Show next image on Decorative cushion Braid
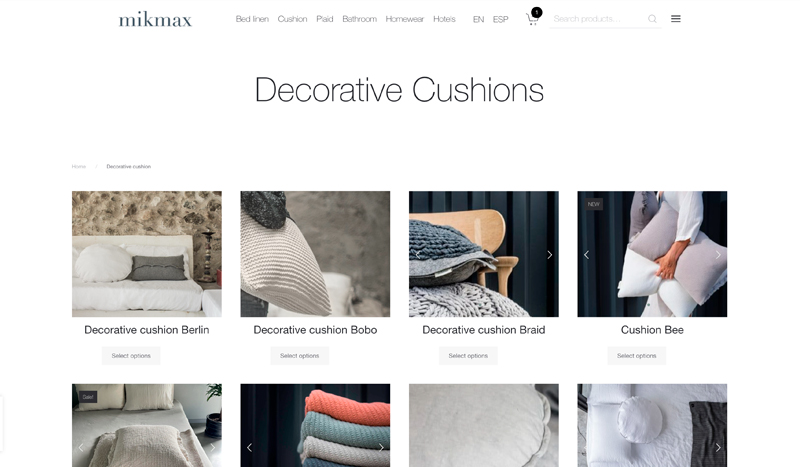Image resolution: width=800 pixels, height=467 pixels. (x=549, y=255)
